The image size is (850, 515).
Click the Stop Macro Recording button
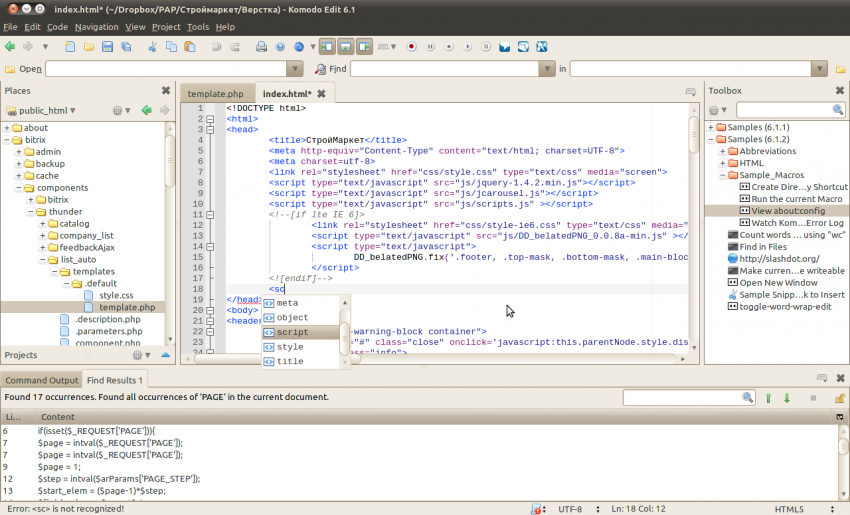point(449,47)
